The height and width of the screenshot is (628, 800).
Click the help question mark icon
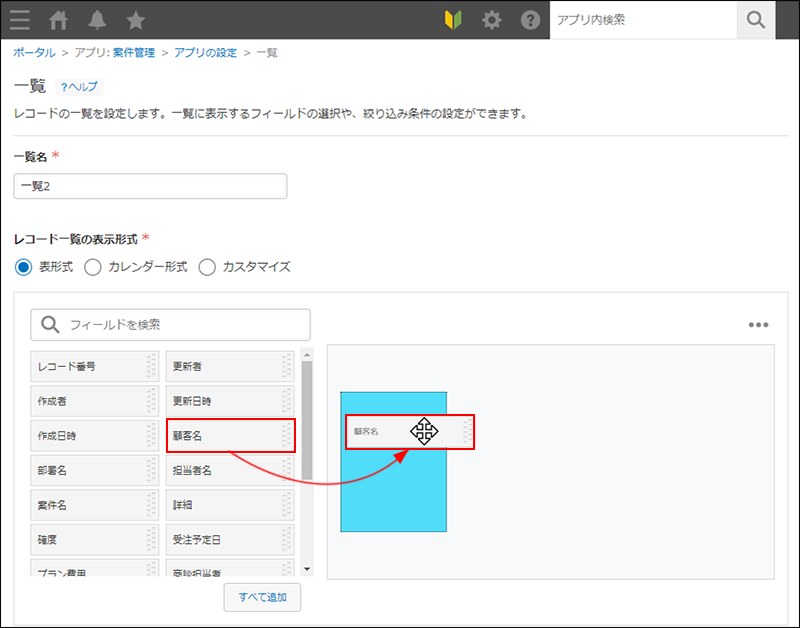click(x=530, y=19)
